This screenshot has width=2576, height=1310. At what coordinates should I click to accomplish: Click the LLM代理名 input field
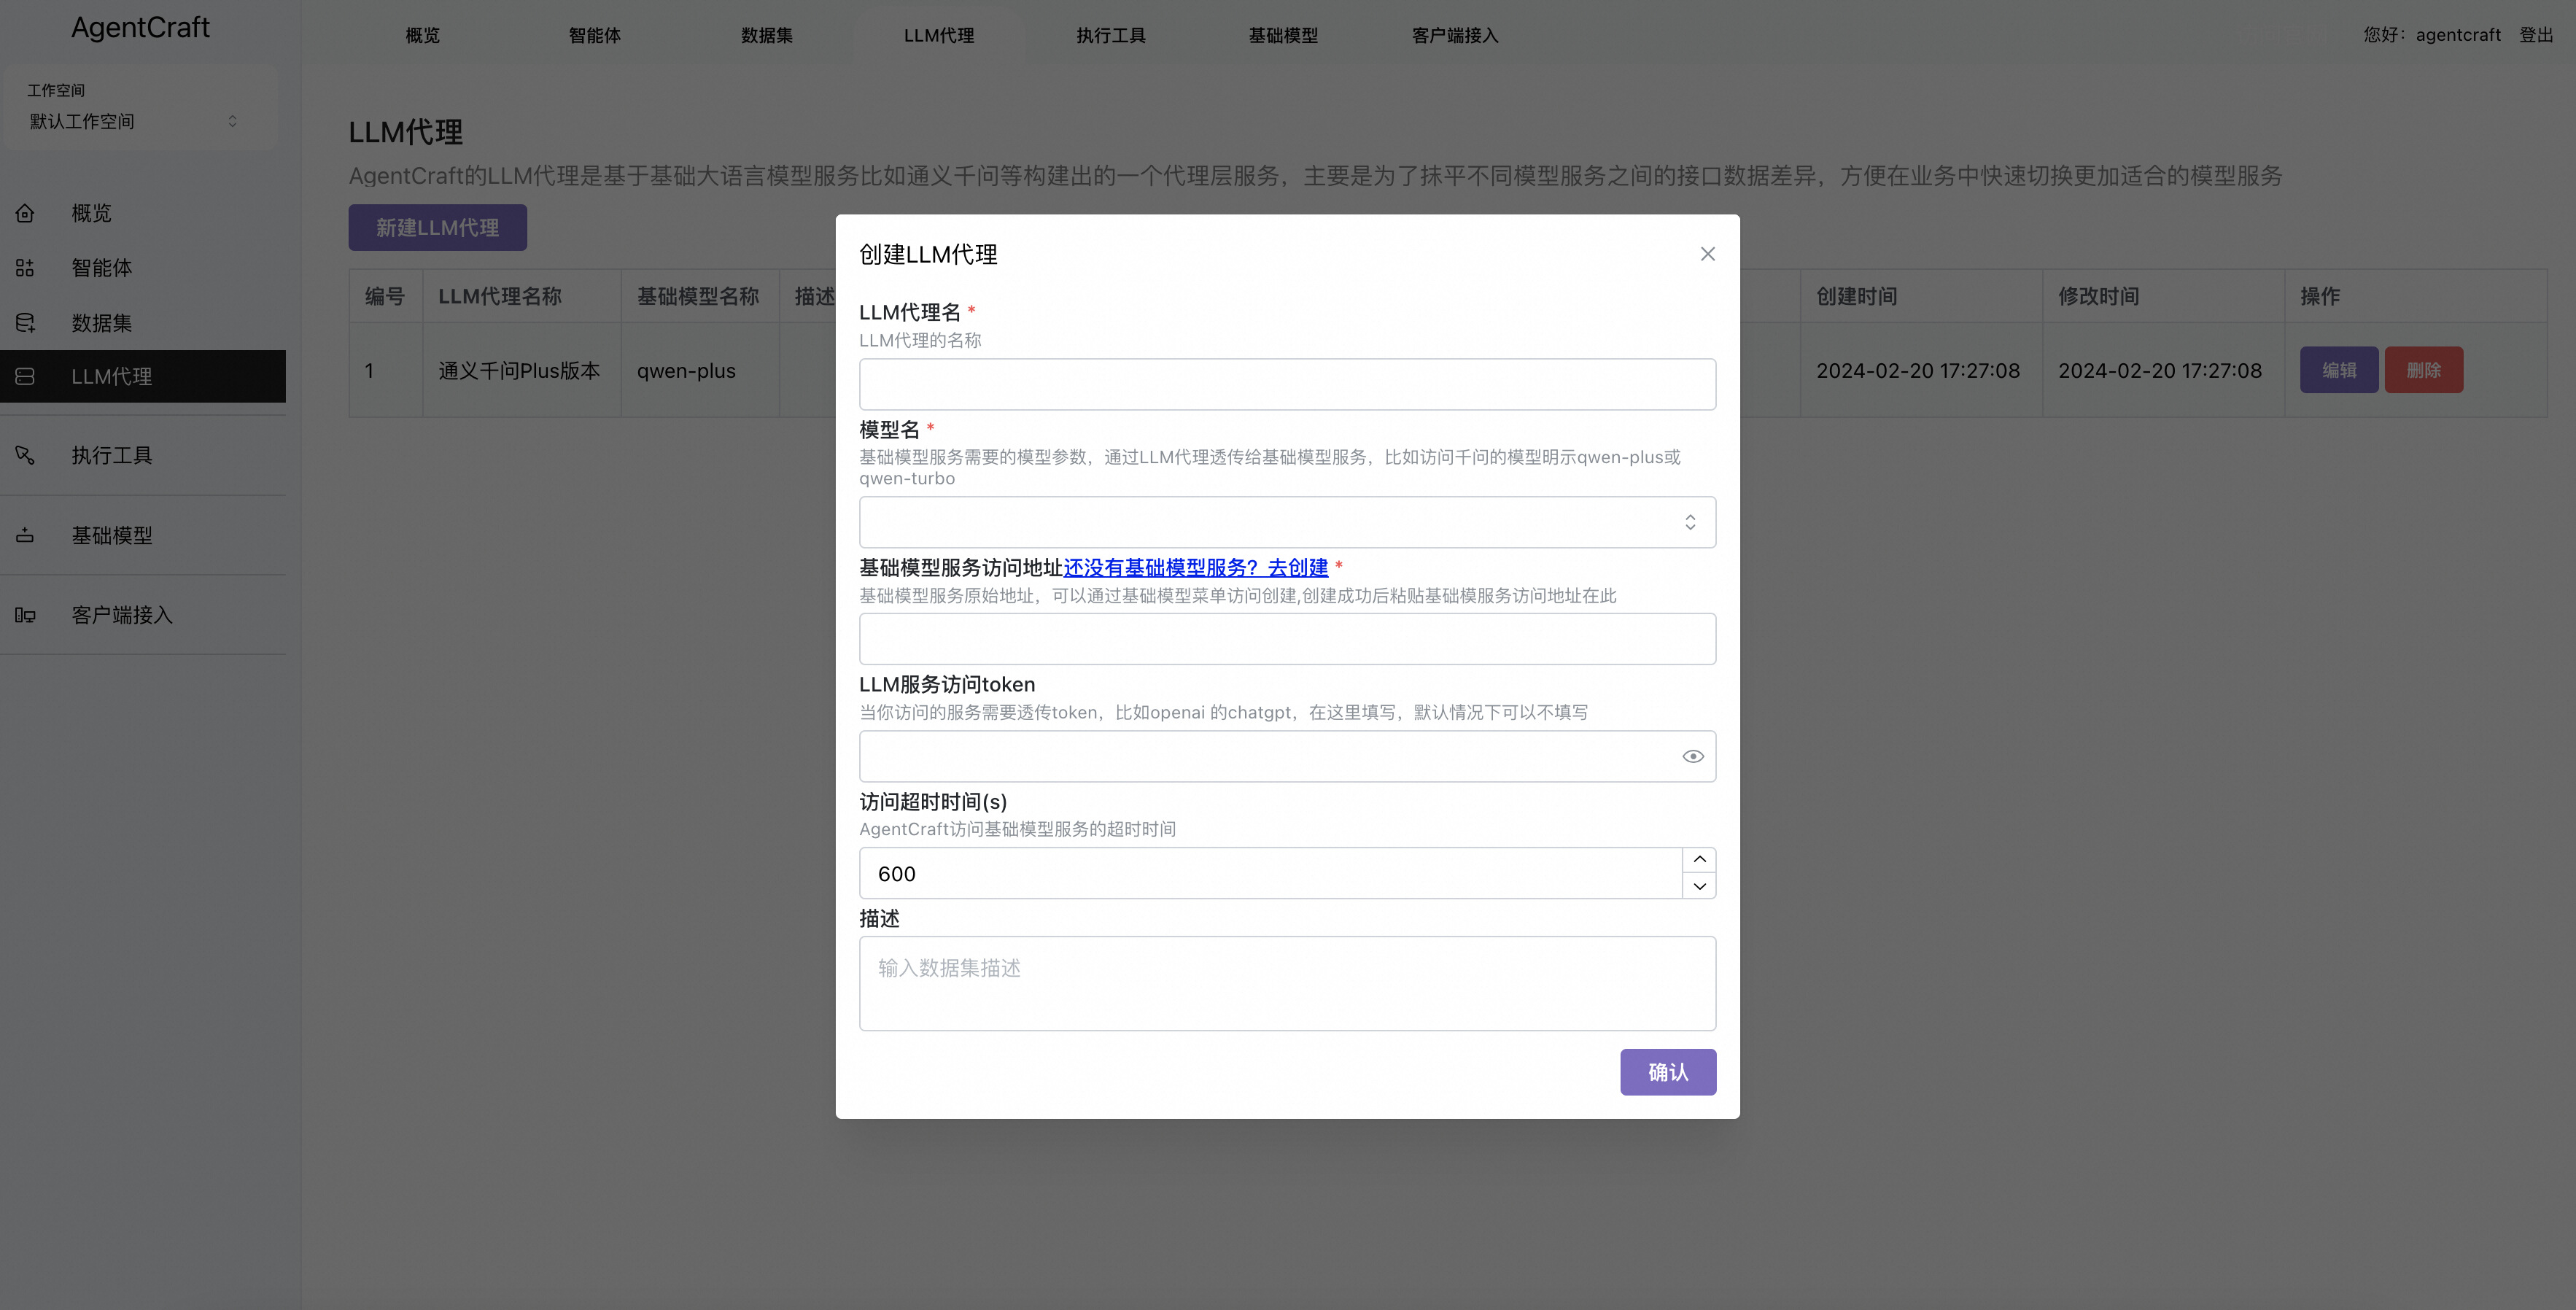click(x=1287, y=384)
